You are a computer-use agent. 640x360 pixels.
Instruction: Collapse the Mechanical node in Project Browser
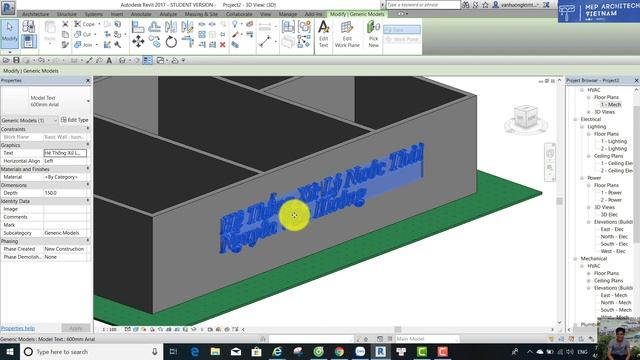[576, 259]
